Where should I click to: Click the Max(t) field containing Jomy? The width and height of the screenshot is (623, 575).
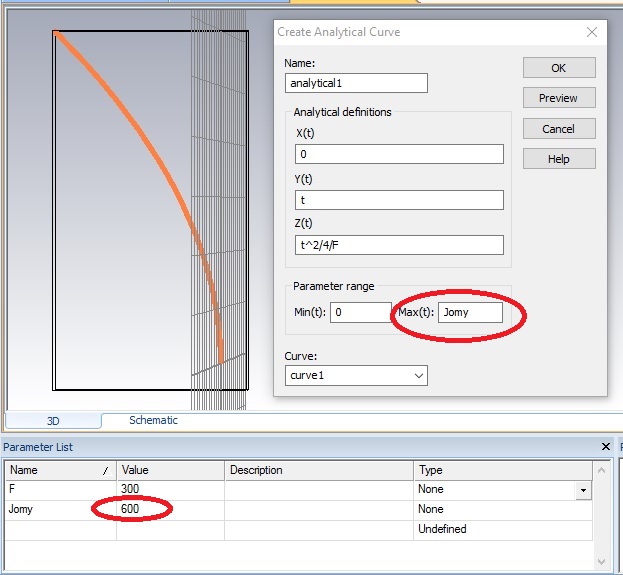(470, 312)
